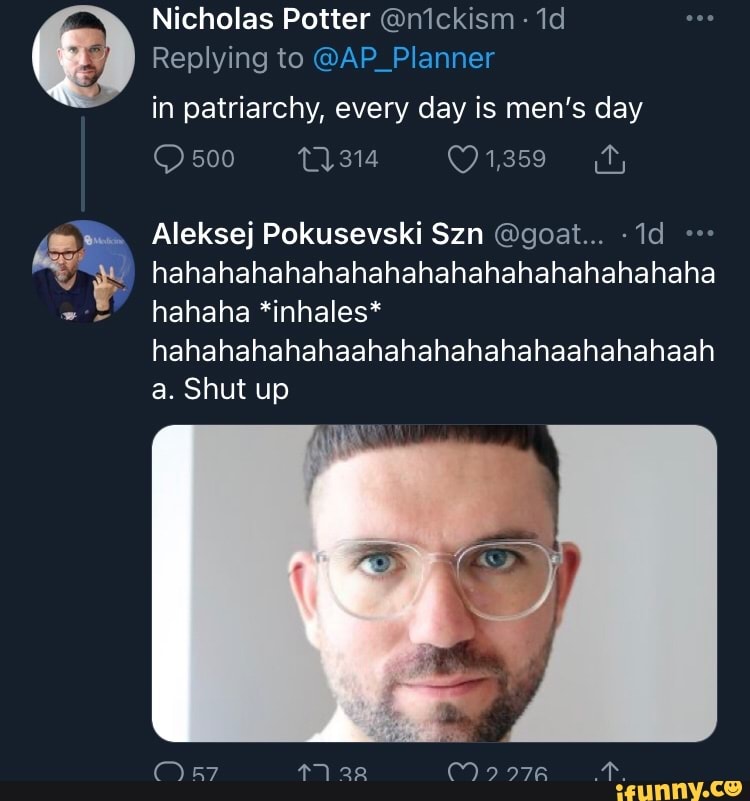Open the 'in patriarchy' tweet text
The width and height of the screenshot is (750, 801).
coord(396,108)
